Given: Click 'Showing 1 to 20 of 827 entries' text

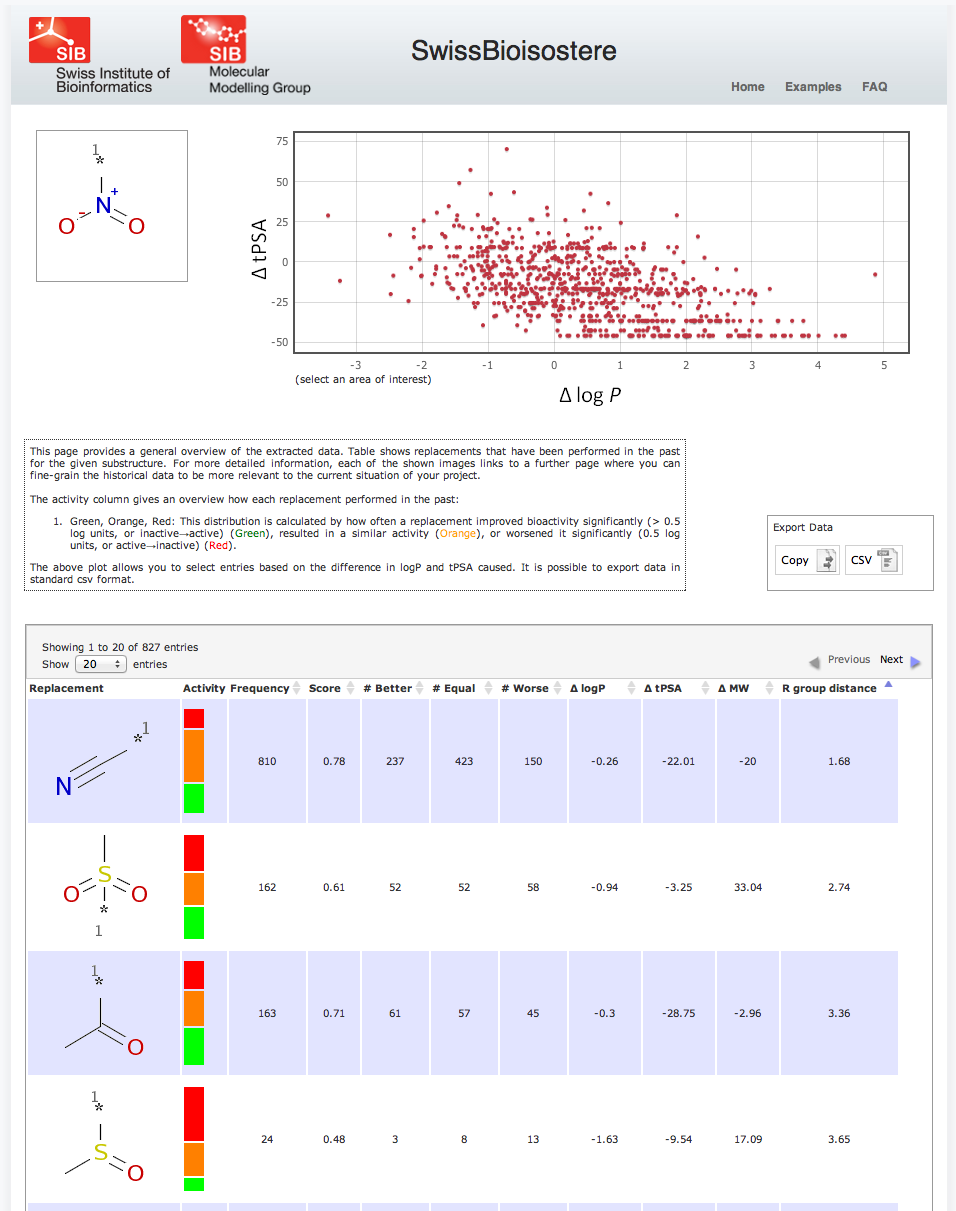Looking at the screenshot, I should pos(120,647).
